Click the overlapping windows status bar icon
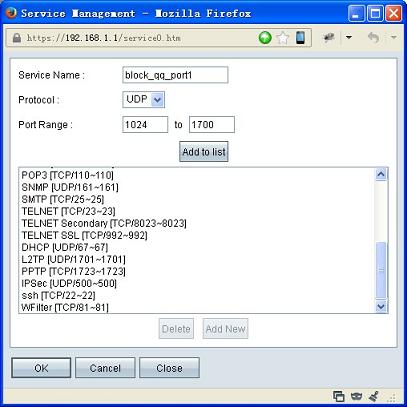This screenshot has width=407, height=407. coord(339,396)
